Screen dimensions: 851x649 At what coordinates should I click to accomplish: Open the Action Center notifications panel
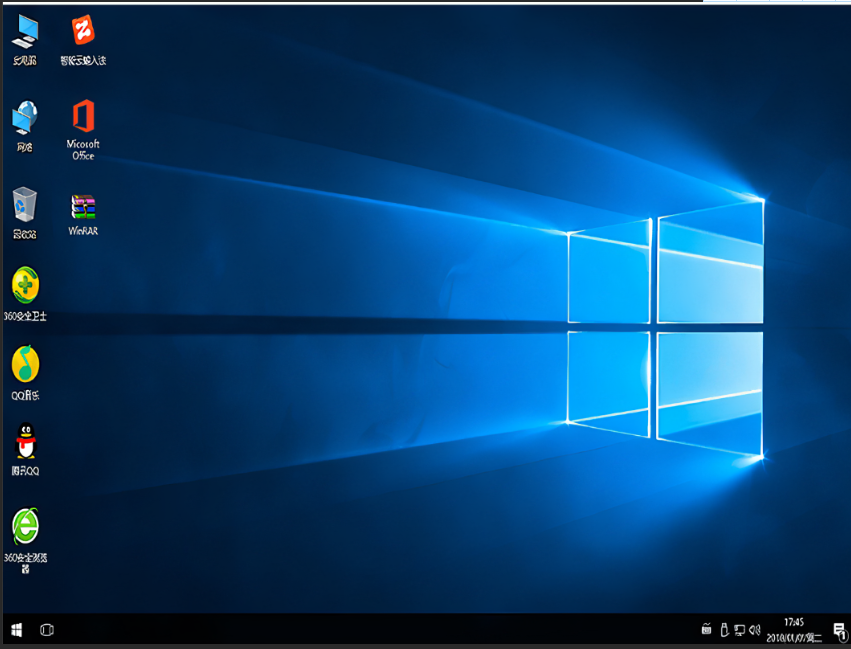838,630
